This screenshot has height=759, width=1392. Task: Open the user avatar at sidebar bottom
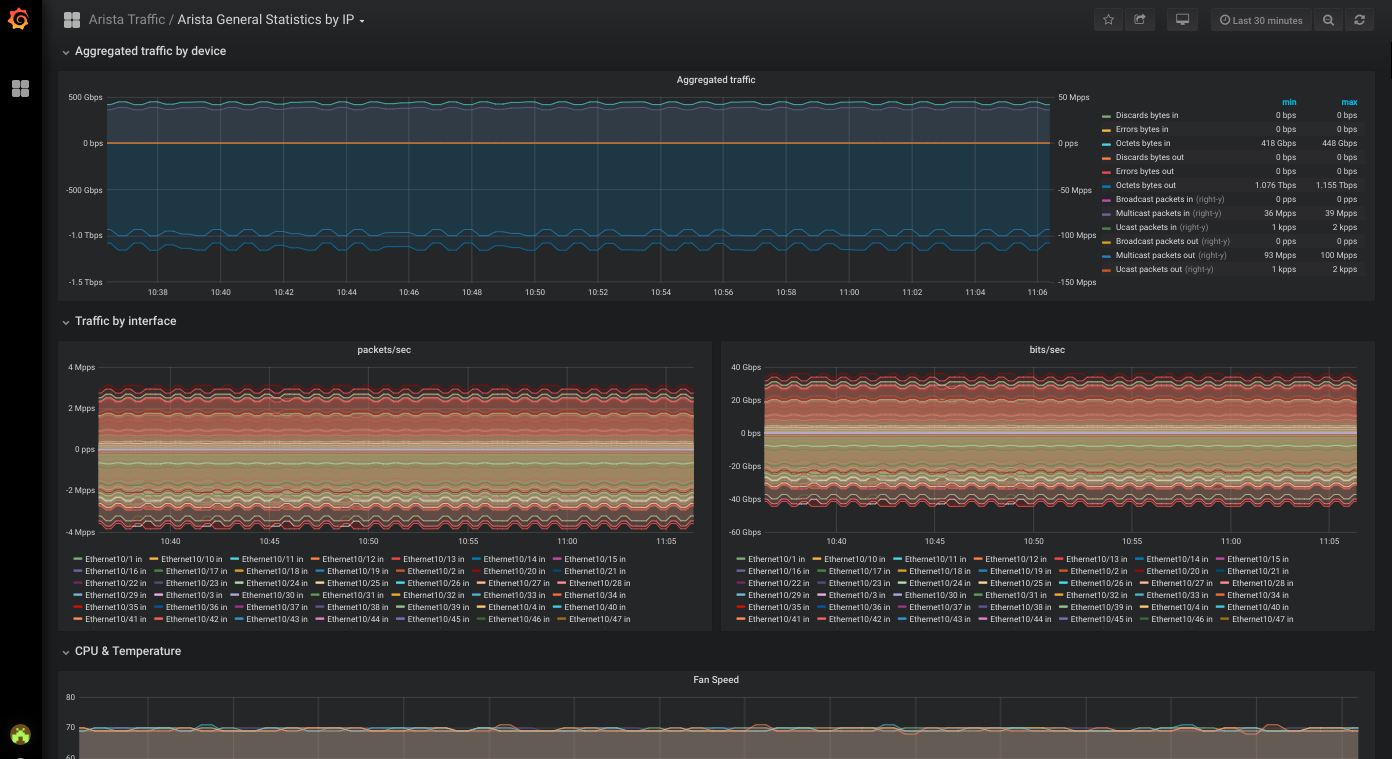pos(20,735)
